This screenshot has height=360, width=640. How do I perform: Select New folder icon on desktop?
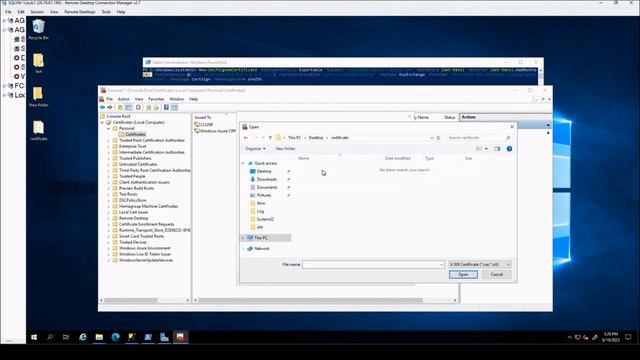tap(38, 97)
